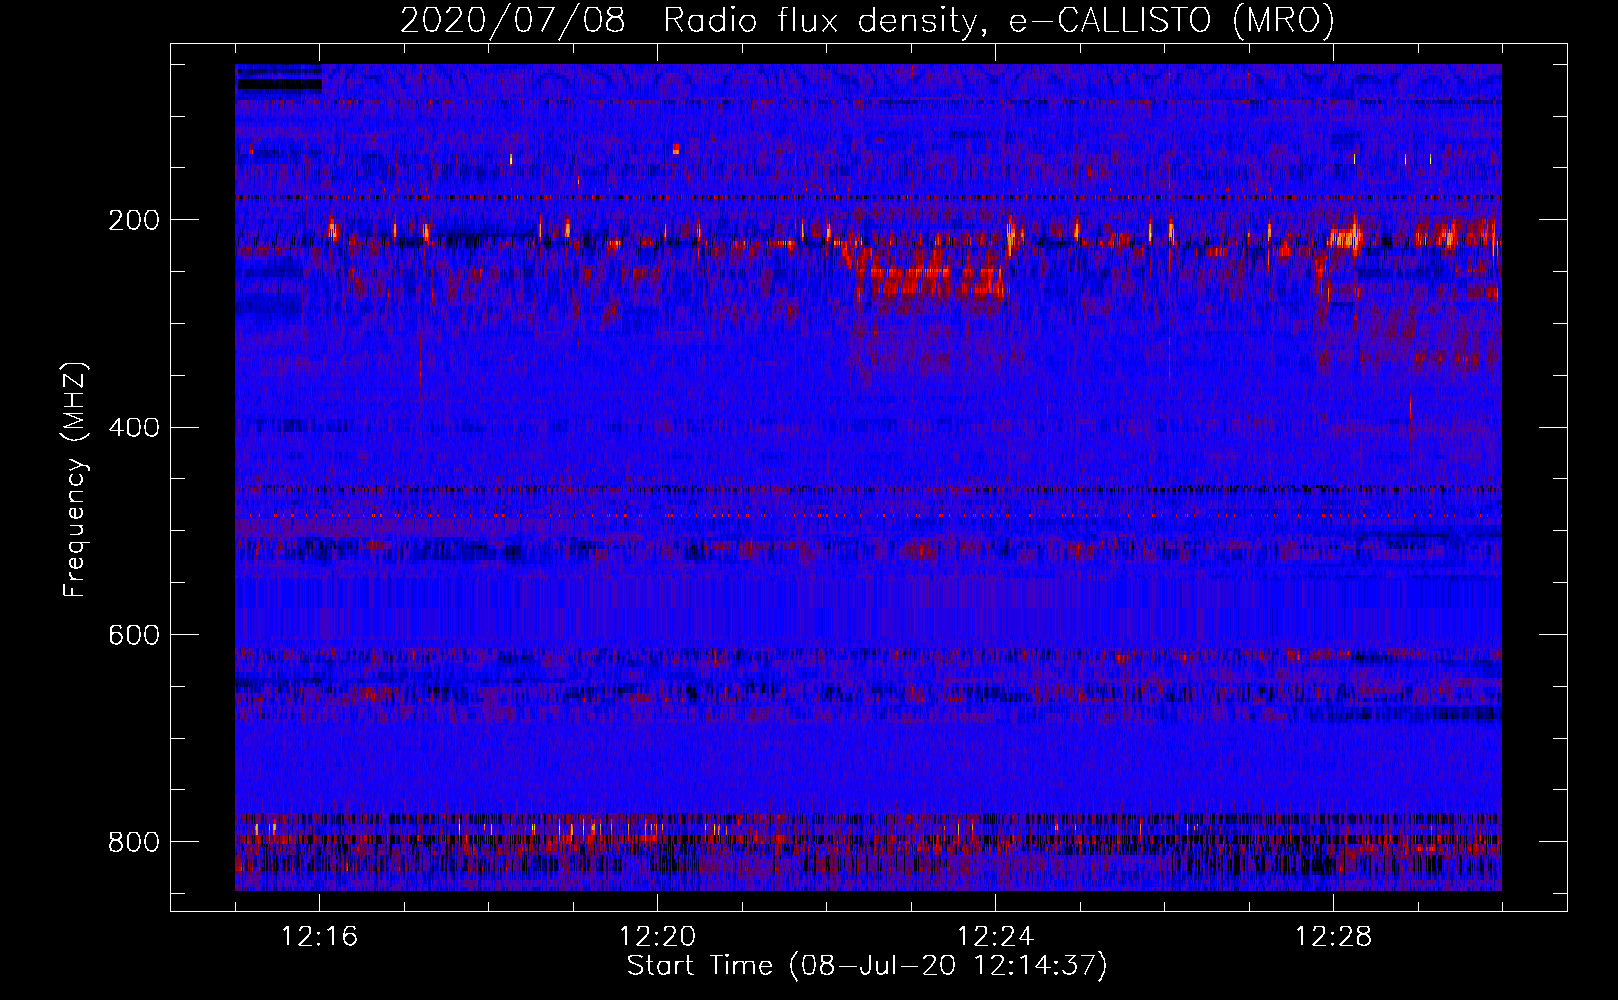
Task: Click the 600 frequency tick label
Action: pyautogui.click(x=134, y=635)
